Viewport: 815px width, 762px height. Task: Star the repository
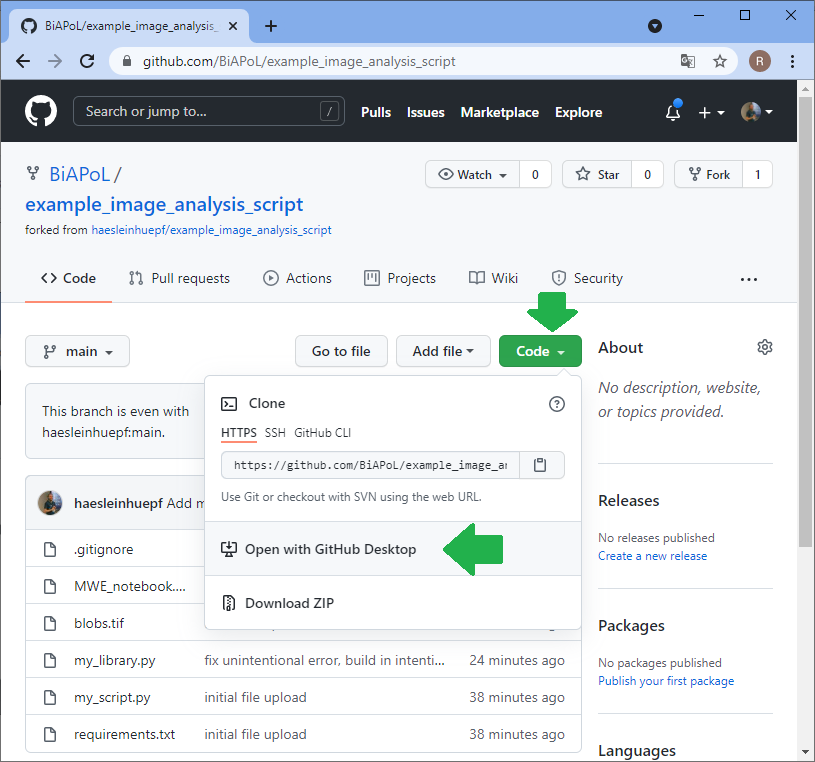click(x=598, y=174)
